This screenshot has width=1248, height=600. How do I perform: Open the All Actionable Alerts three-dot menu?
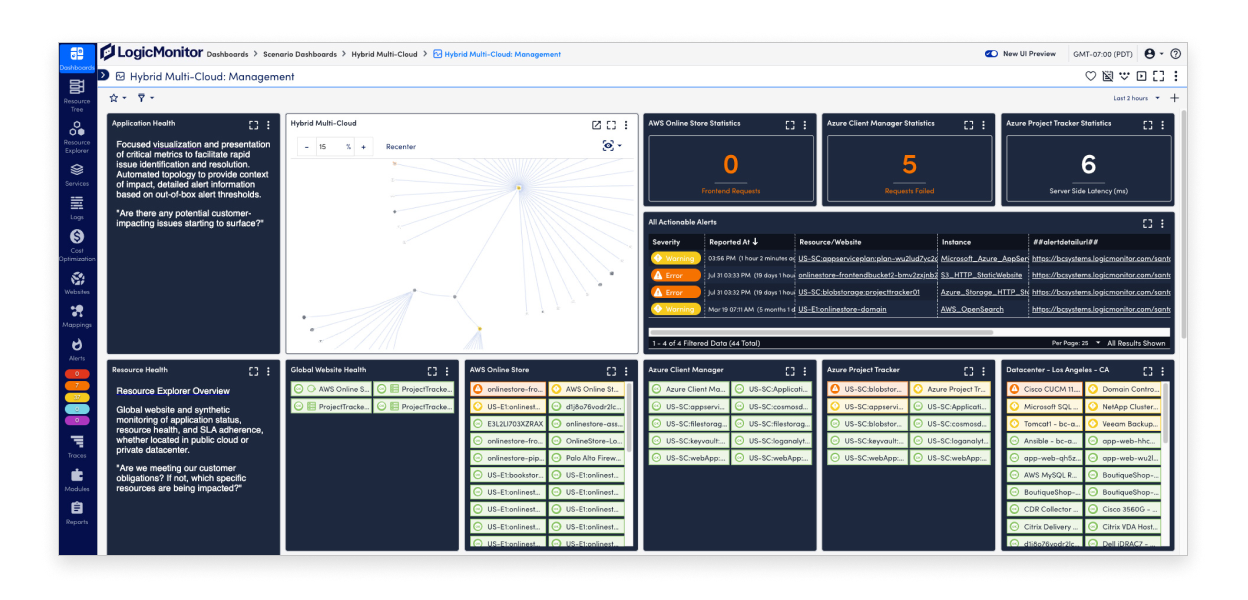coord(1161,223)
